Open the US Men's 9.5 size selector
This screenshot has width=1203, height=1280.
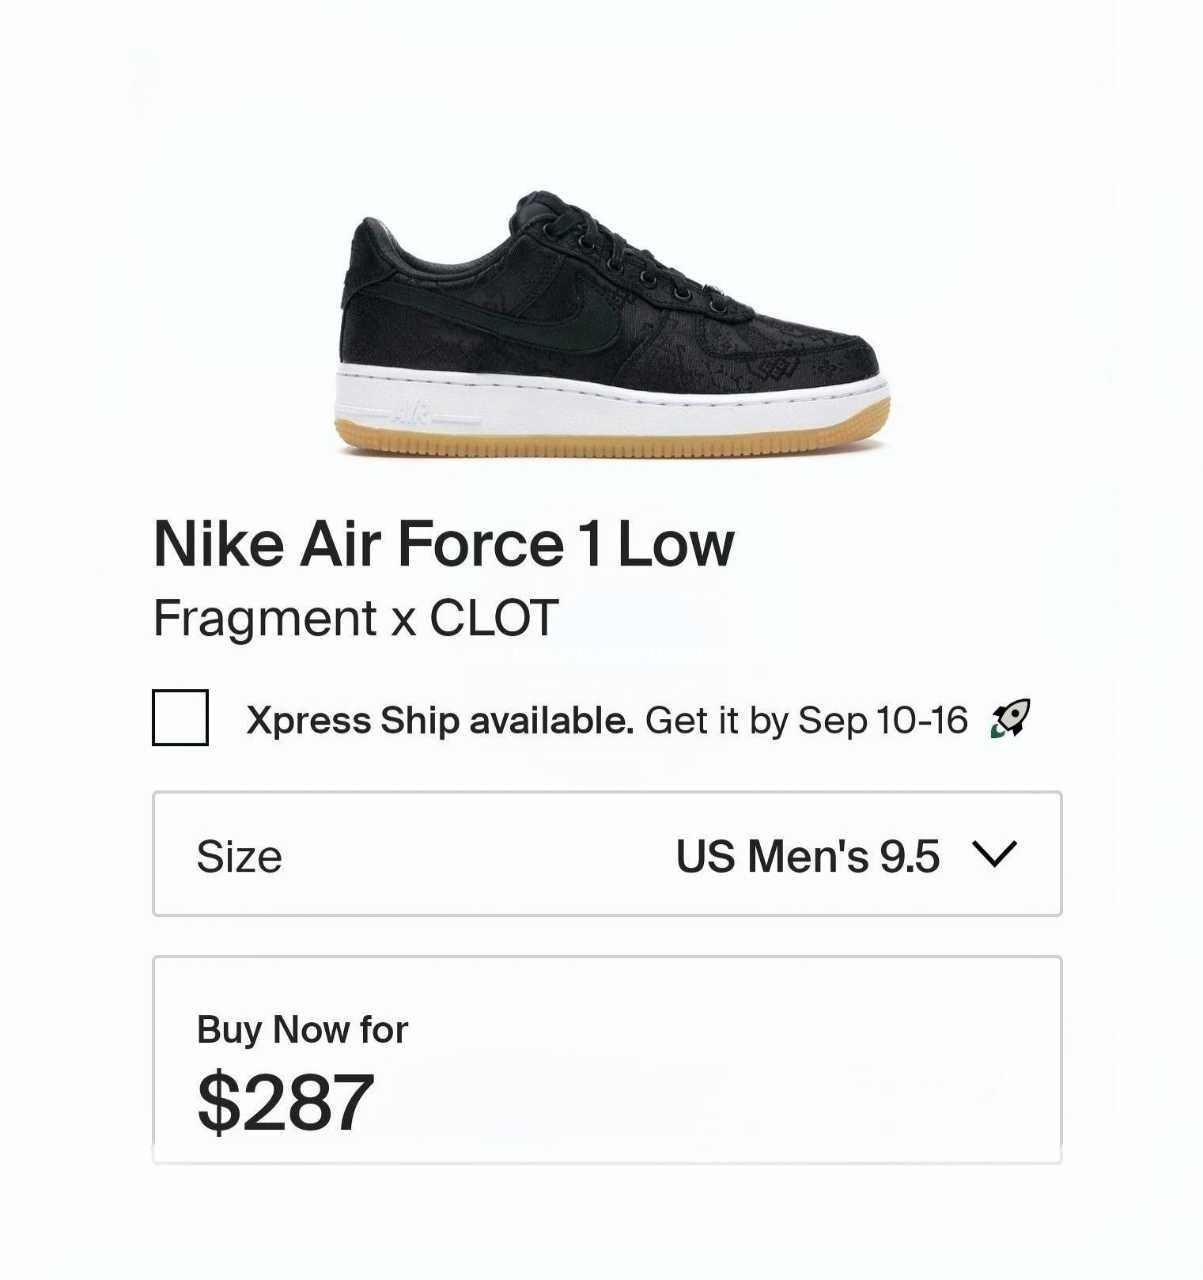607,854
